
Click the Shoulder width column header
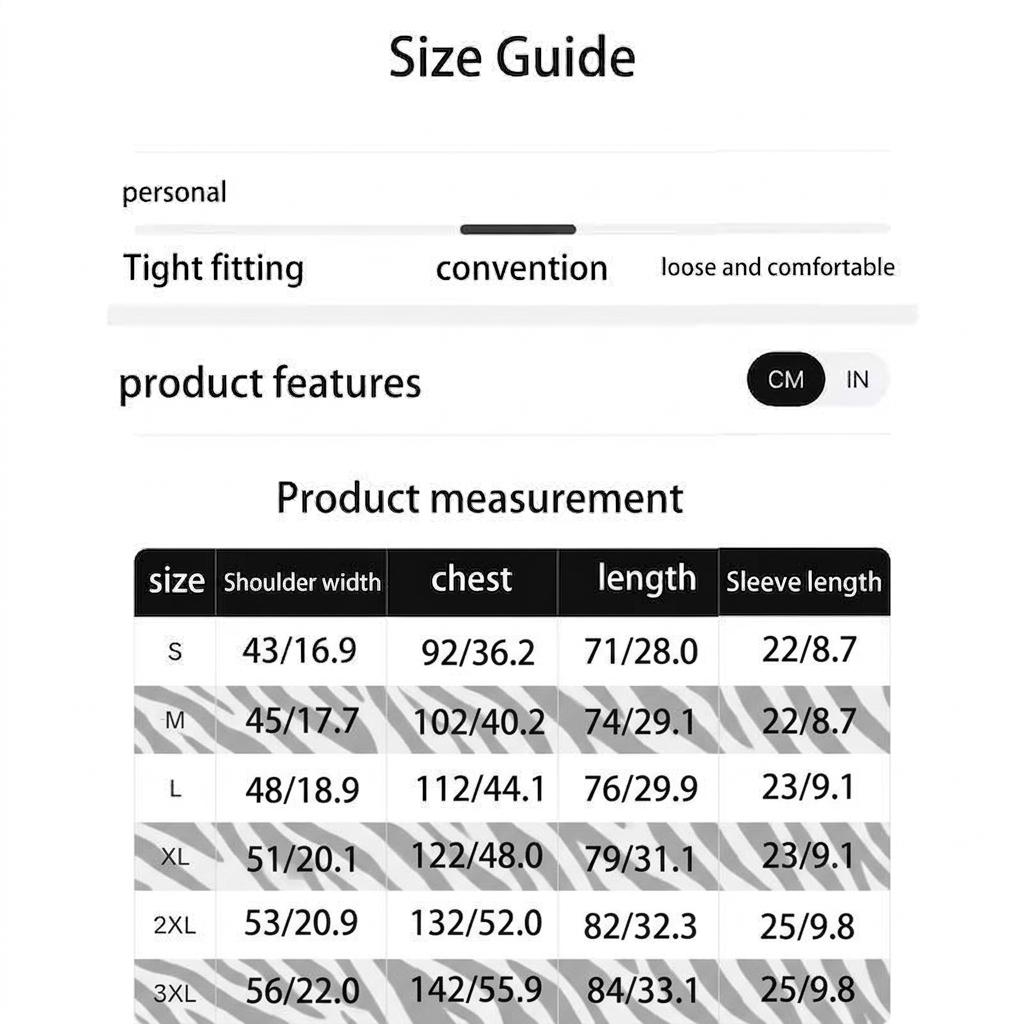coord(302,582)
